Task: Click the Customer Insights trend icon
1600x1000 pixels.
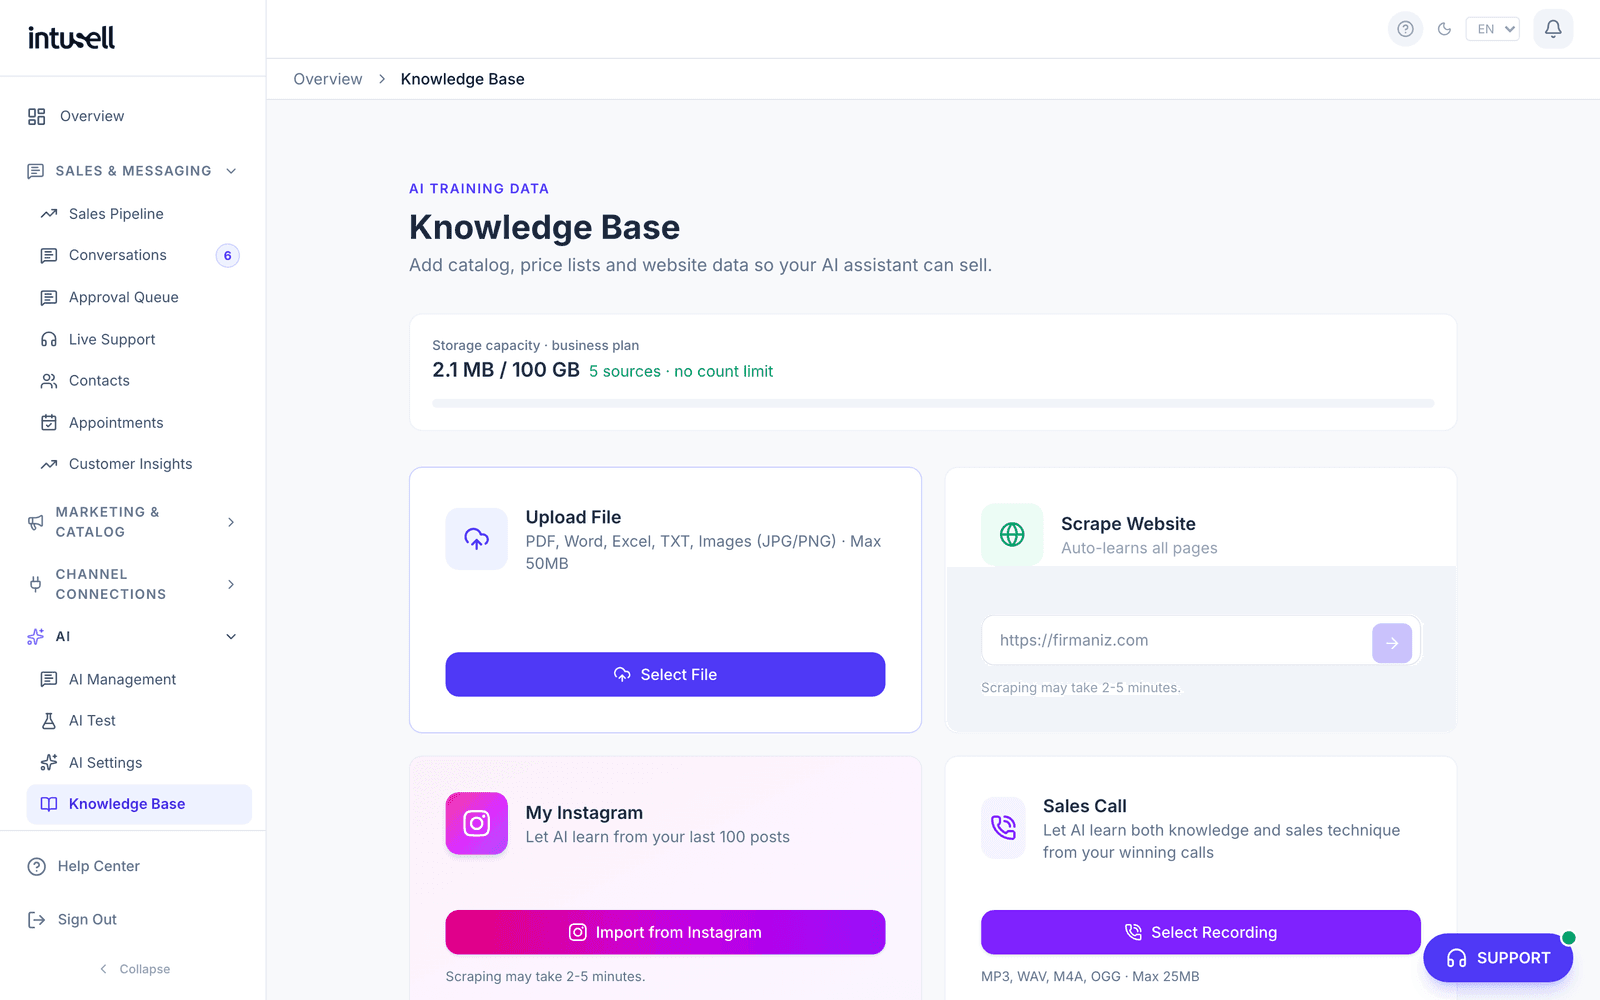Action: pos(49,464)
